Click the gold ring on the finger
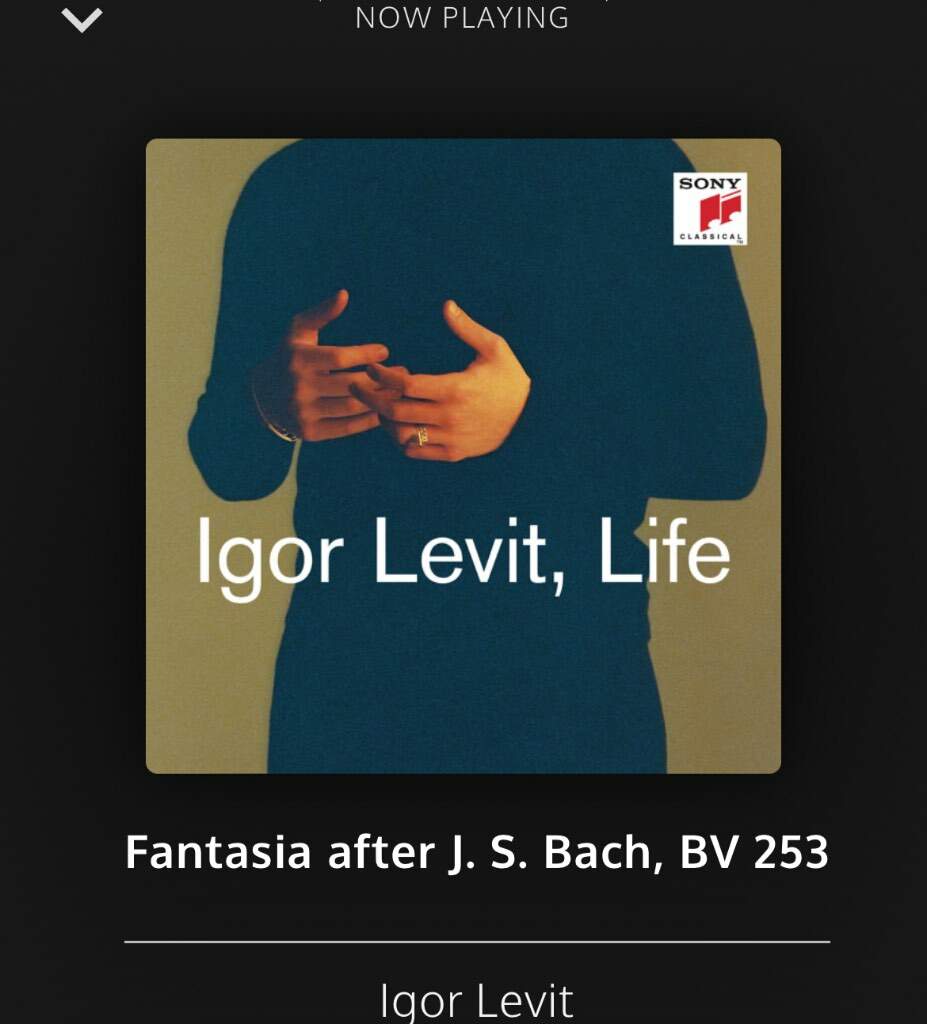This screenshot has width=927, height=1024. coord(422,435)
